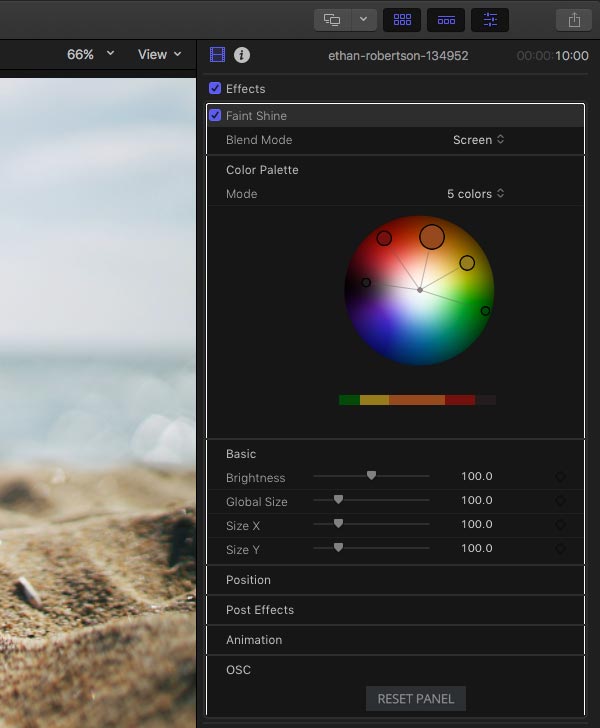
Task: Select the large orange color wheel handle
Action: click(x=432, y=237)
